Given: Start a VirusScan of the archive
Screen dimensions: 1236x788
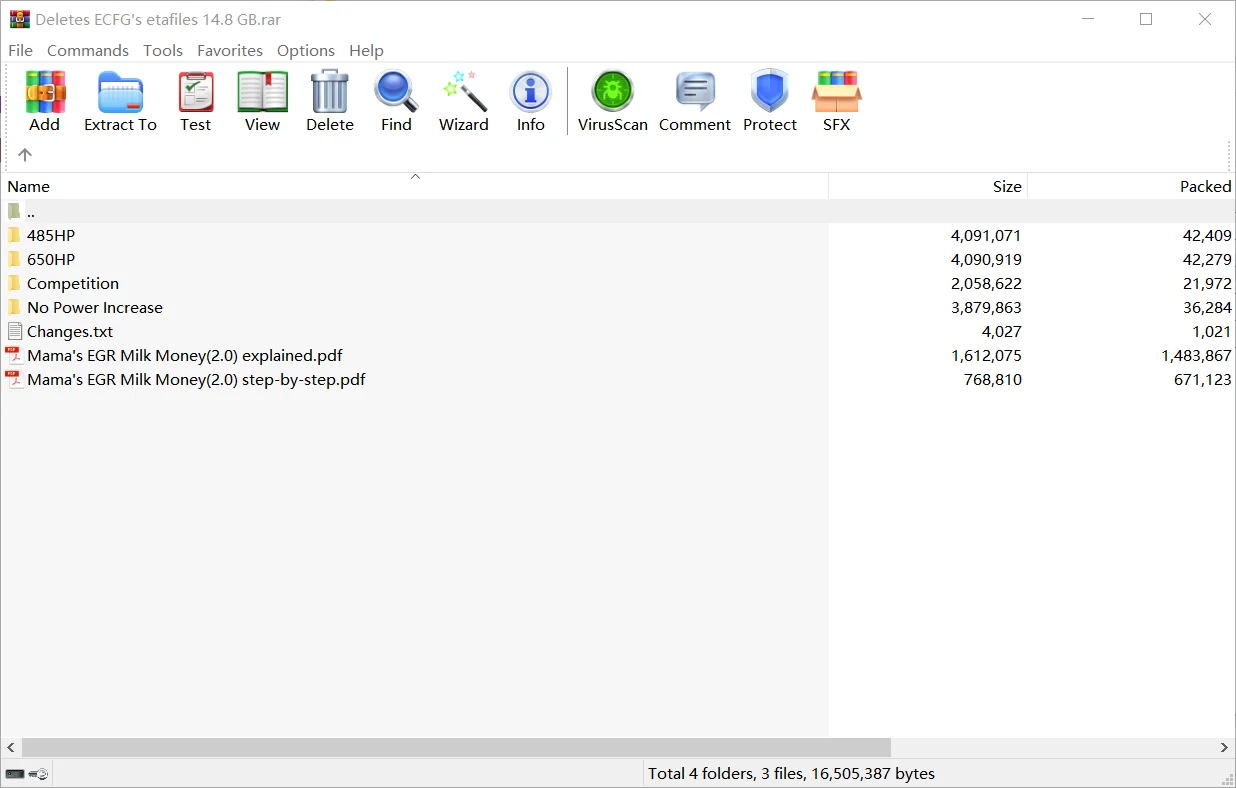Looking at the screenshot, I should 611,100.
